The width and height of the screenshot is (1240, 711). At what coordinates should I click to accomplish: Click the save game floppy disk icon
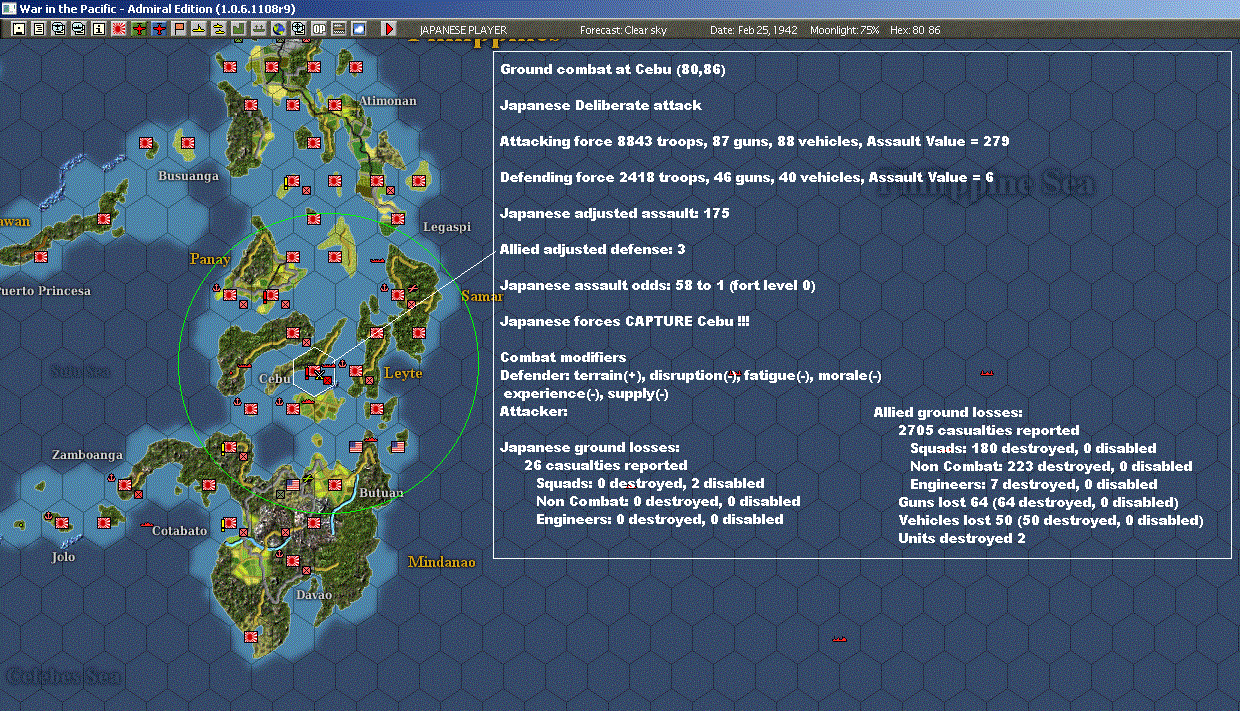pyautogui.click(x=19, y=29)
